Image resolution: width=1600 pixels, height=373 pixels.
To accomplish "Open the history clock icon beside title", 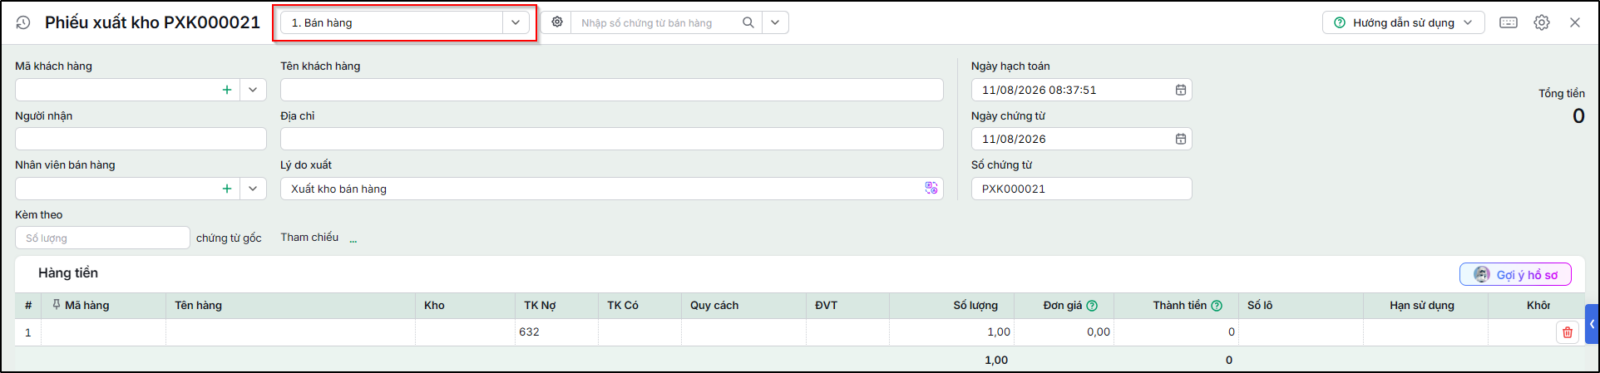I will pyautogui.click(x=23, y=22).
